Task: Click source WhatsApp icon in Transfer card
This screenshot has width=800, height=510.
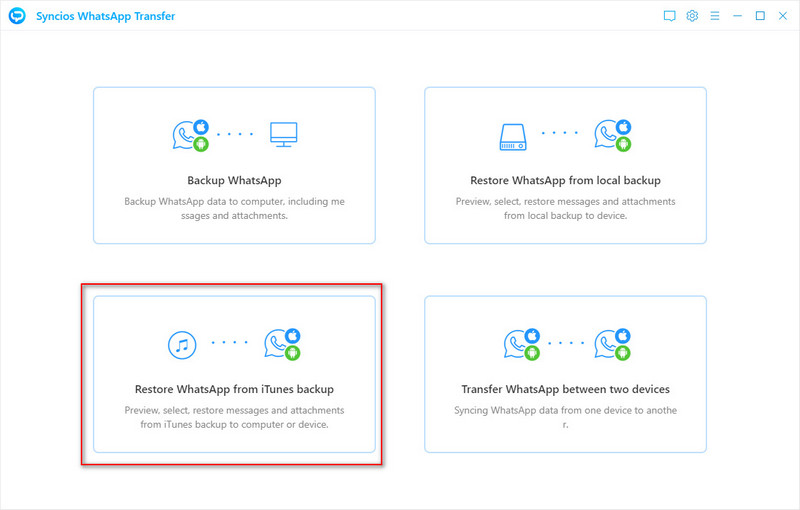Action: click(522, 344)
